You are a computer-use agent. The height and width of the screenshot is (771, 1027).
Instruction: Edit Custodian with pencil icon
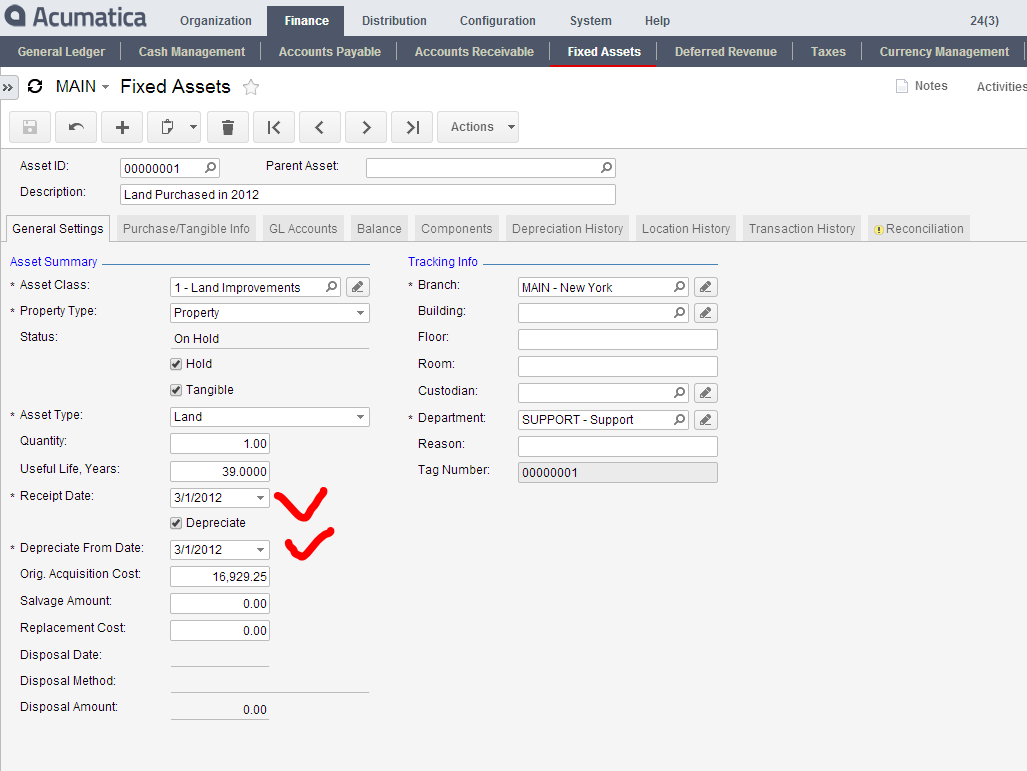tap(705, 392)
